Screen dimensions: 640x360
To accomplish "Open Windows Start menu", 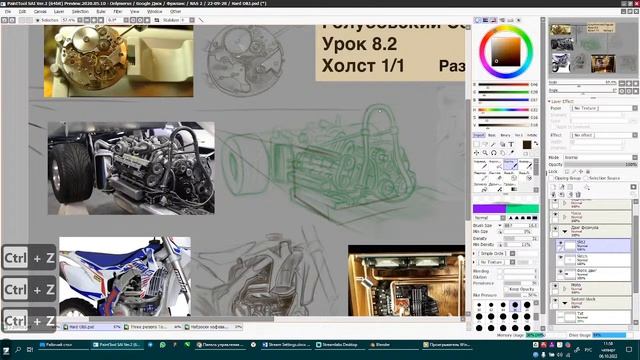I will (x=6, y=350).
